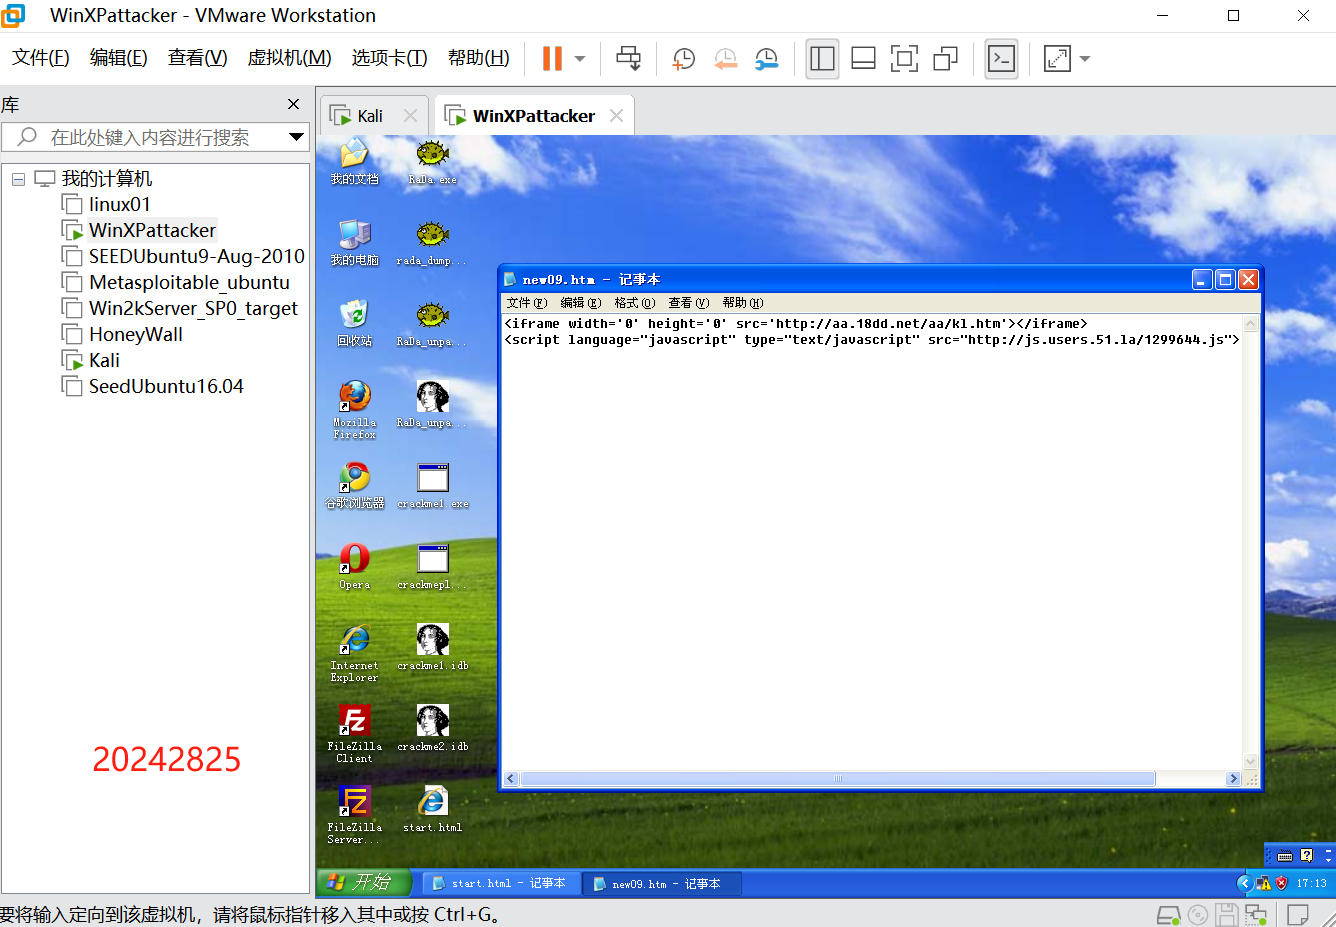
Task: Click Notepad horizontal scrollbar thumb
Action: pos(838,779)
